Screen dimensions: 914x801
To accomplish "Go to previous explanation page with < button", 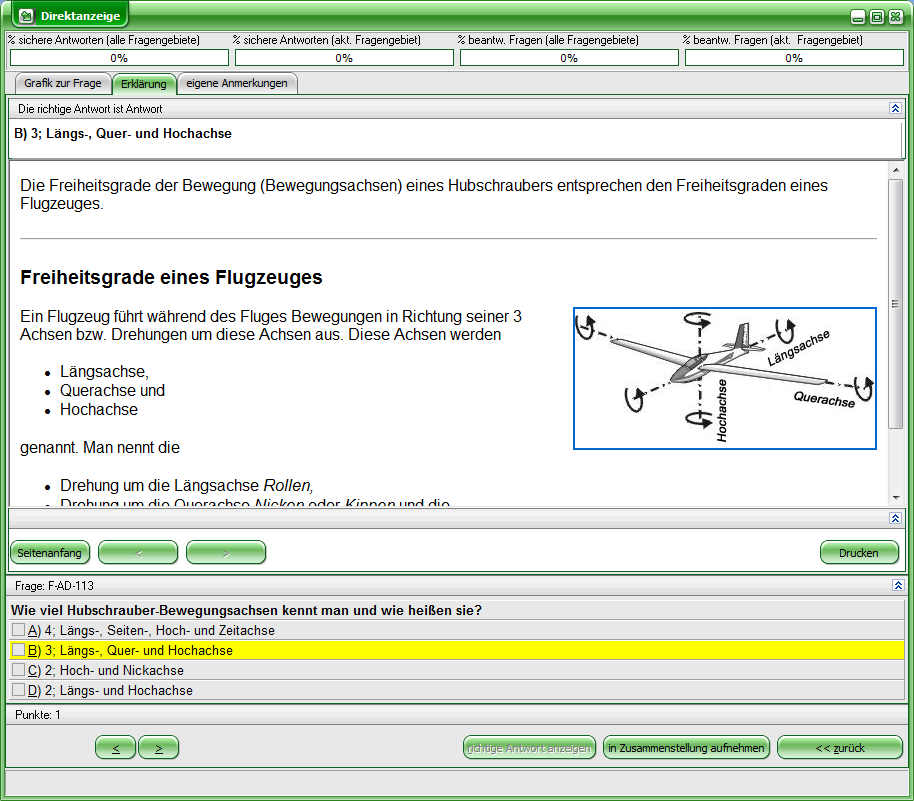I will [138, 553].
